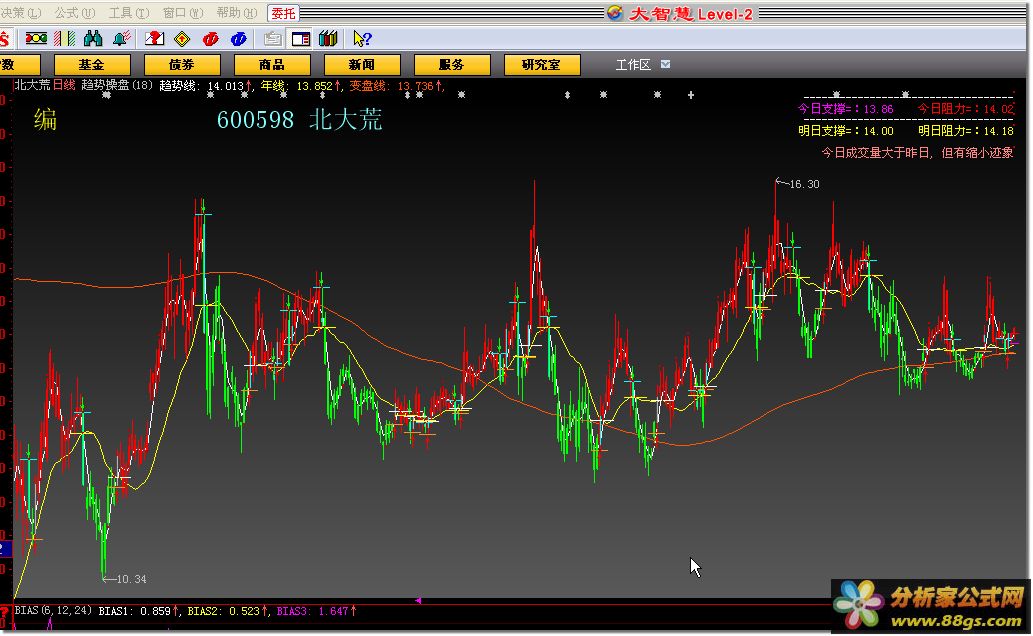Click the 日线 period label
Screen dimensions: 1033x636
tap(64, 85)
